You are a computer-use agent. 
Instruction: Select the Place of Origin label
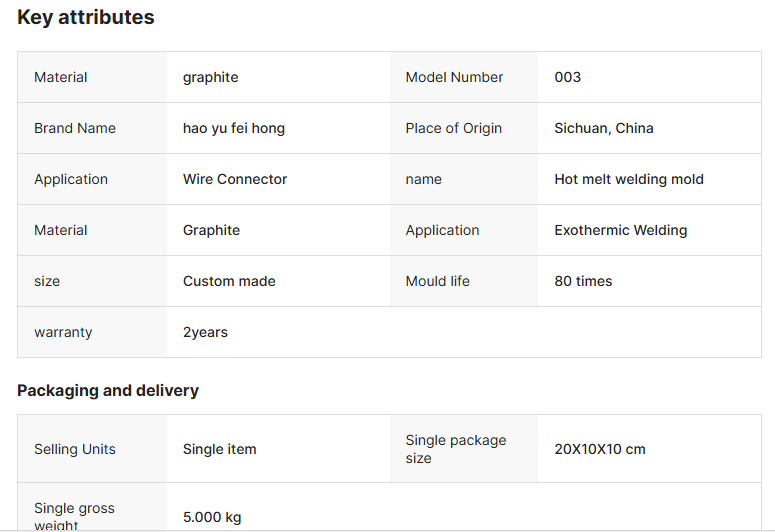point(454,128)
